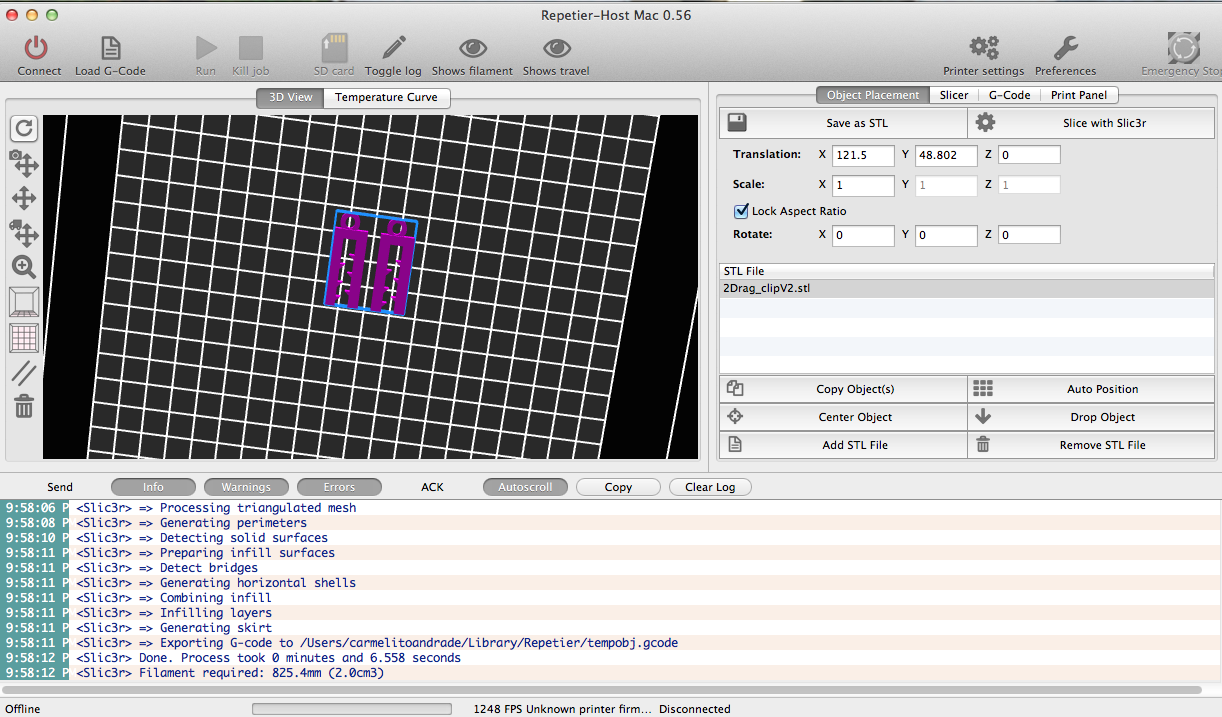Click the Toggle log pencil icon
The width and height of the screenshot is (1222, 717).
click(393, 47)
